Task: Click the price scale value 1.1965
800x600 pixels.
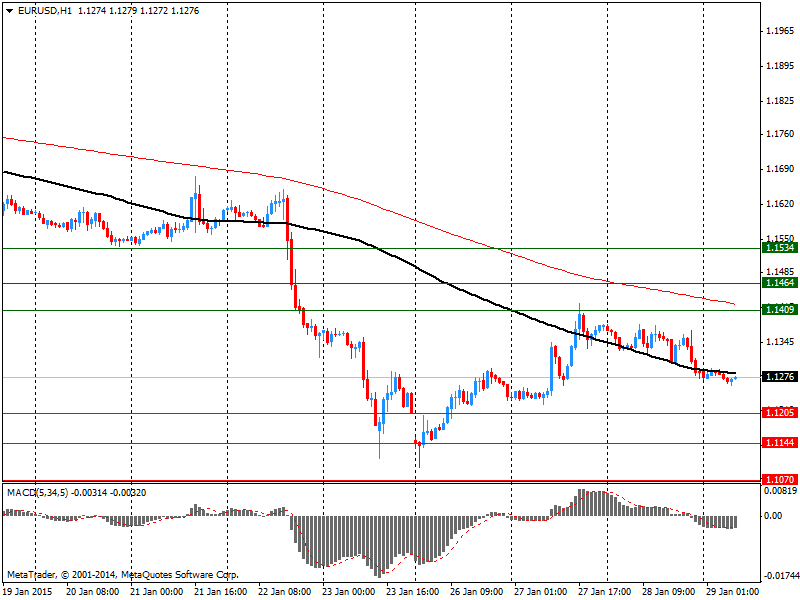Action: pyautogui.click(x=780, y=31)
